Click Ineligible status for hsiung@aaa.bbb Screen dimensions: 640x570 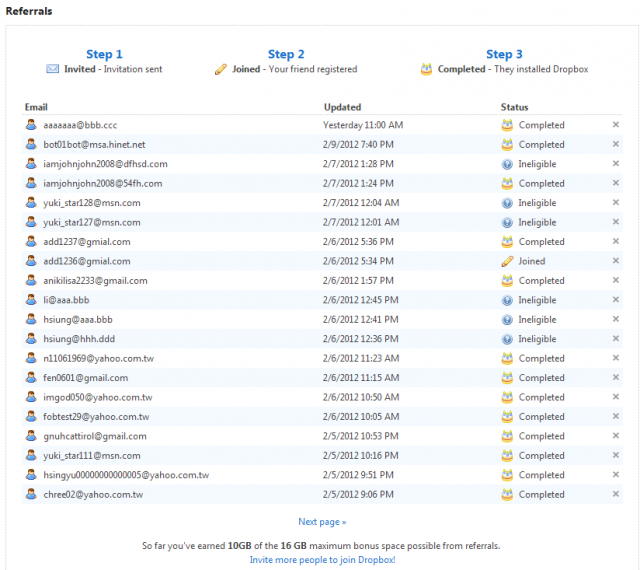pyautogui.click(x=537, y=320)
